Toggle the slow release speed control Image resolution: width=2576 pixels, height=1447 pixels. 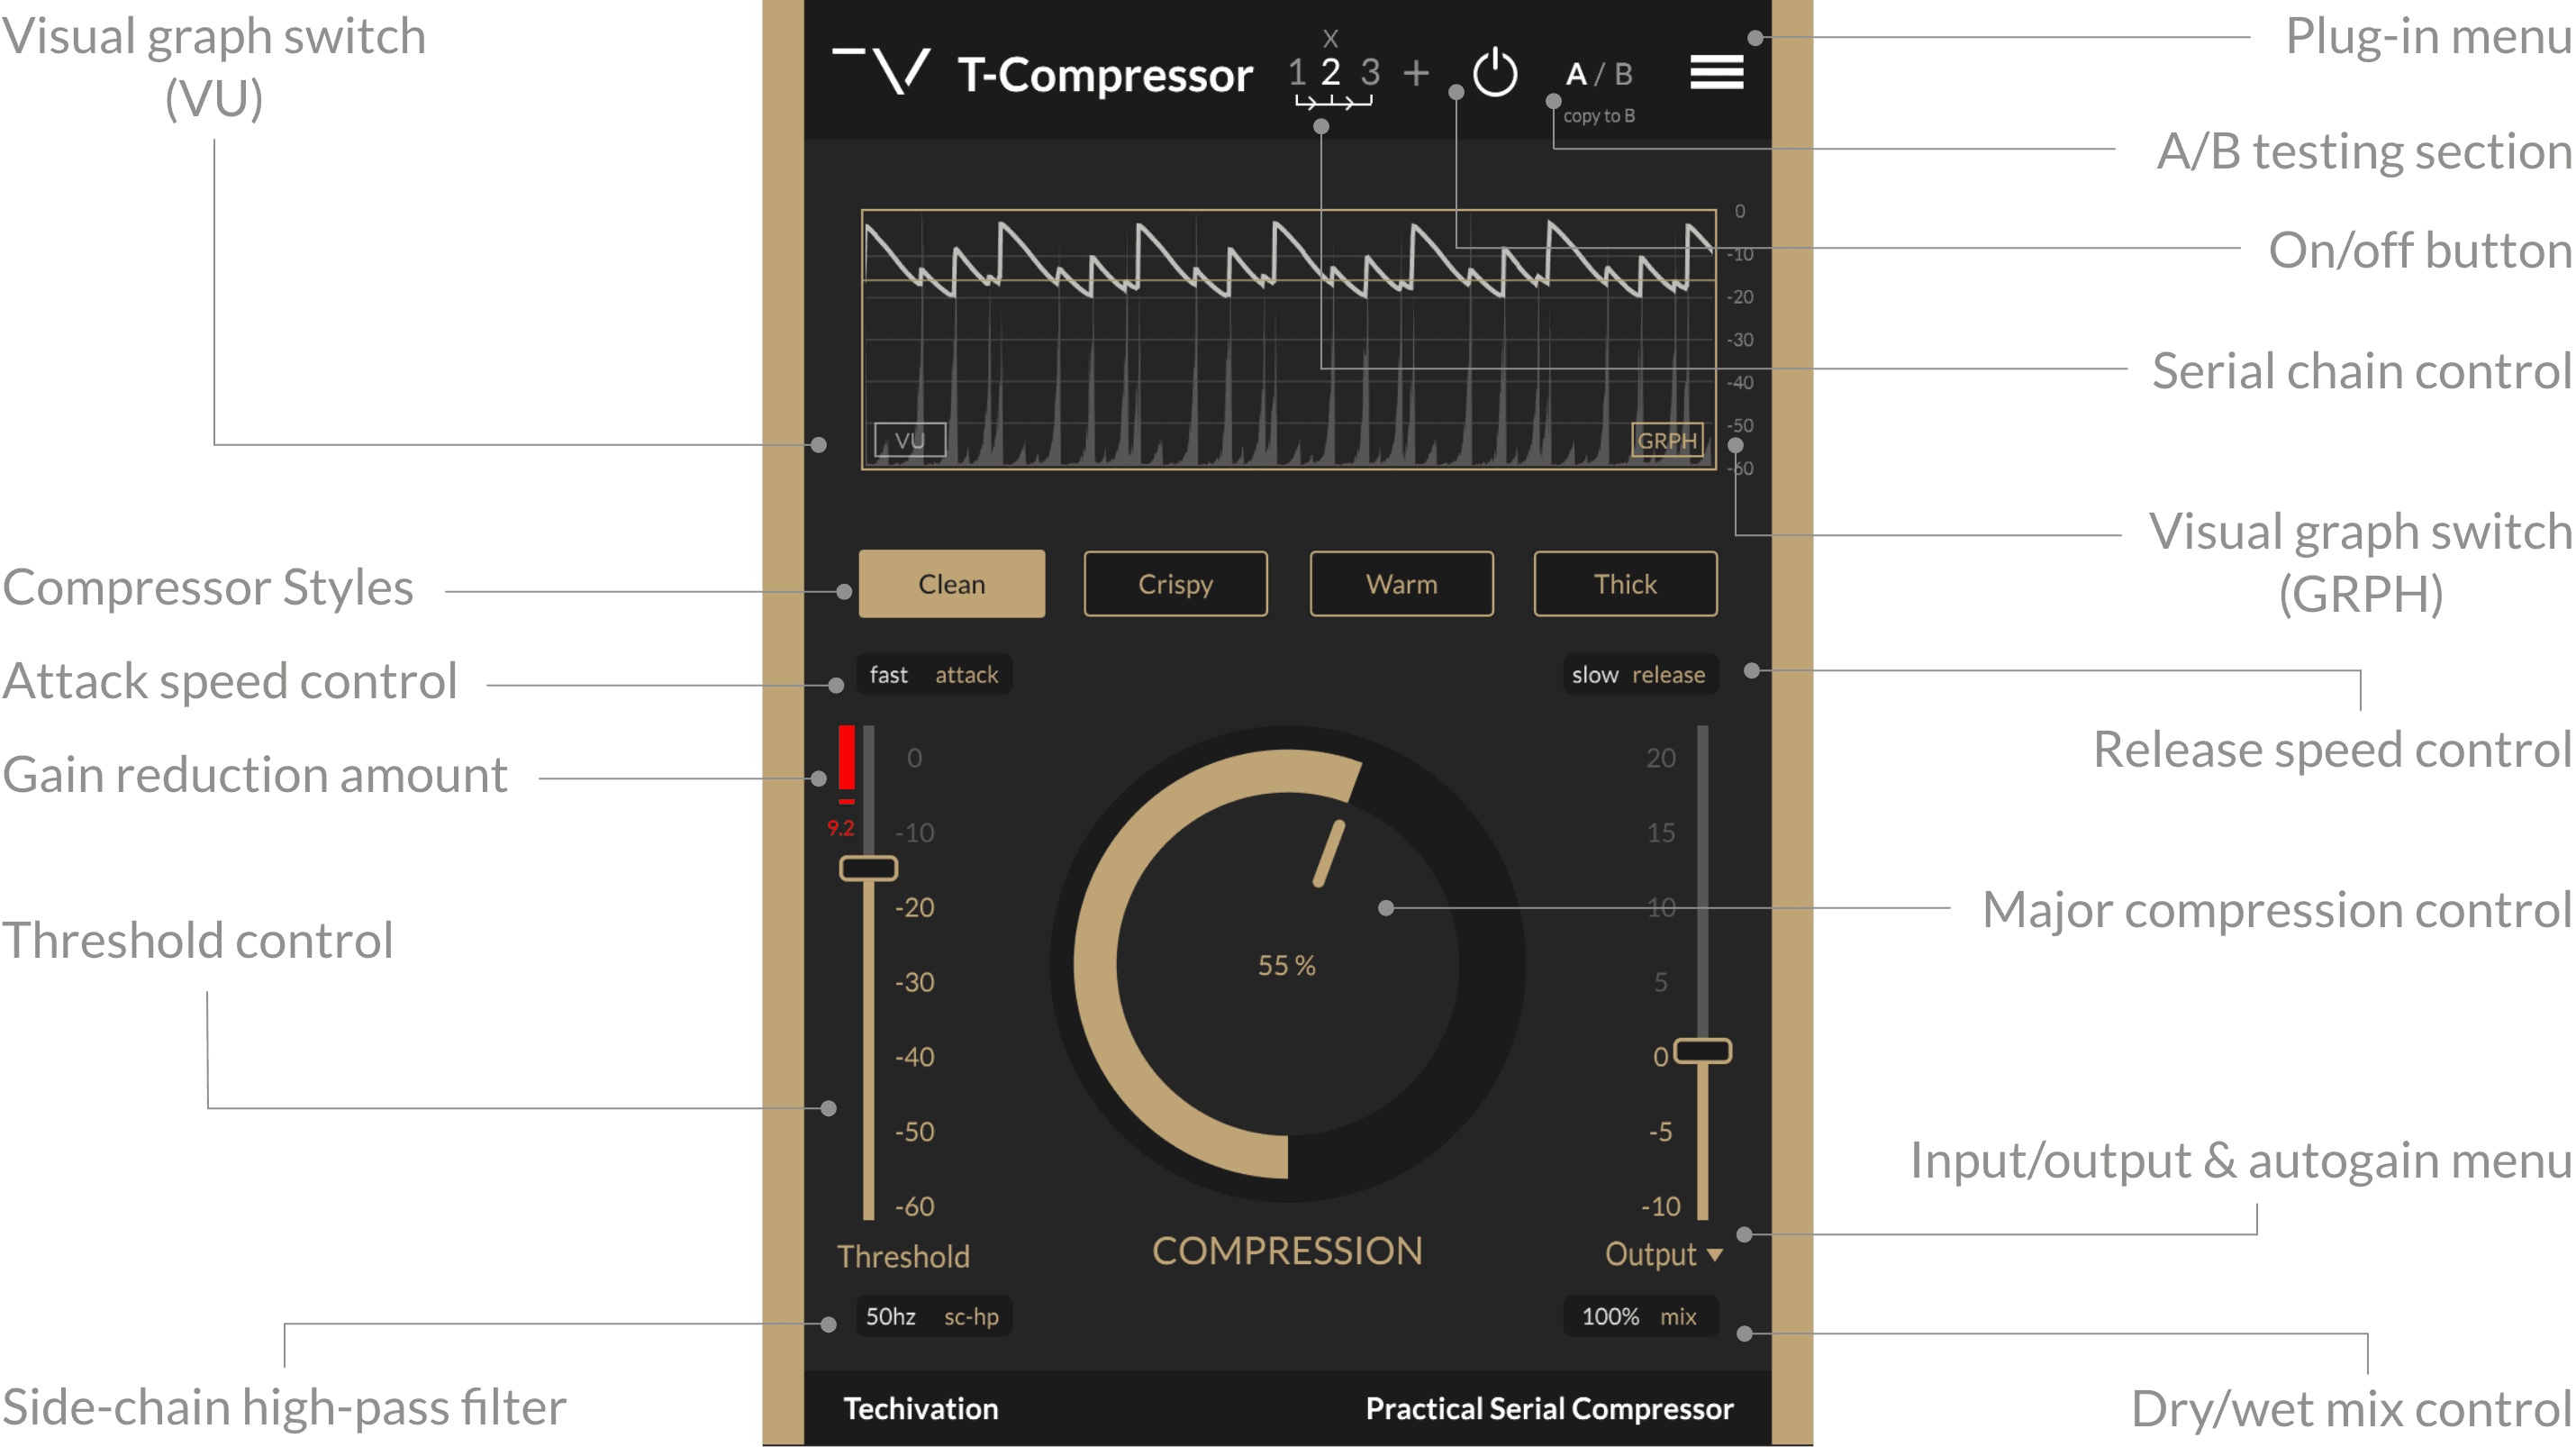[1640, 675]
